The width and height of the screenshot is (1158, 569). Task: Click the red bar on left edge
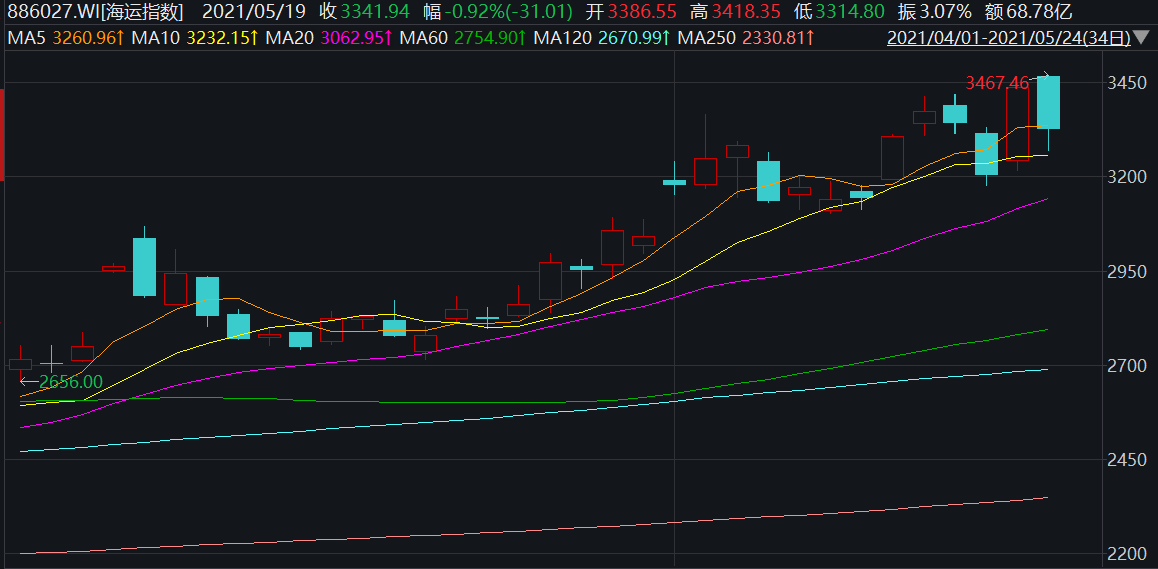coord(3,120)
